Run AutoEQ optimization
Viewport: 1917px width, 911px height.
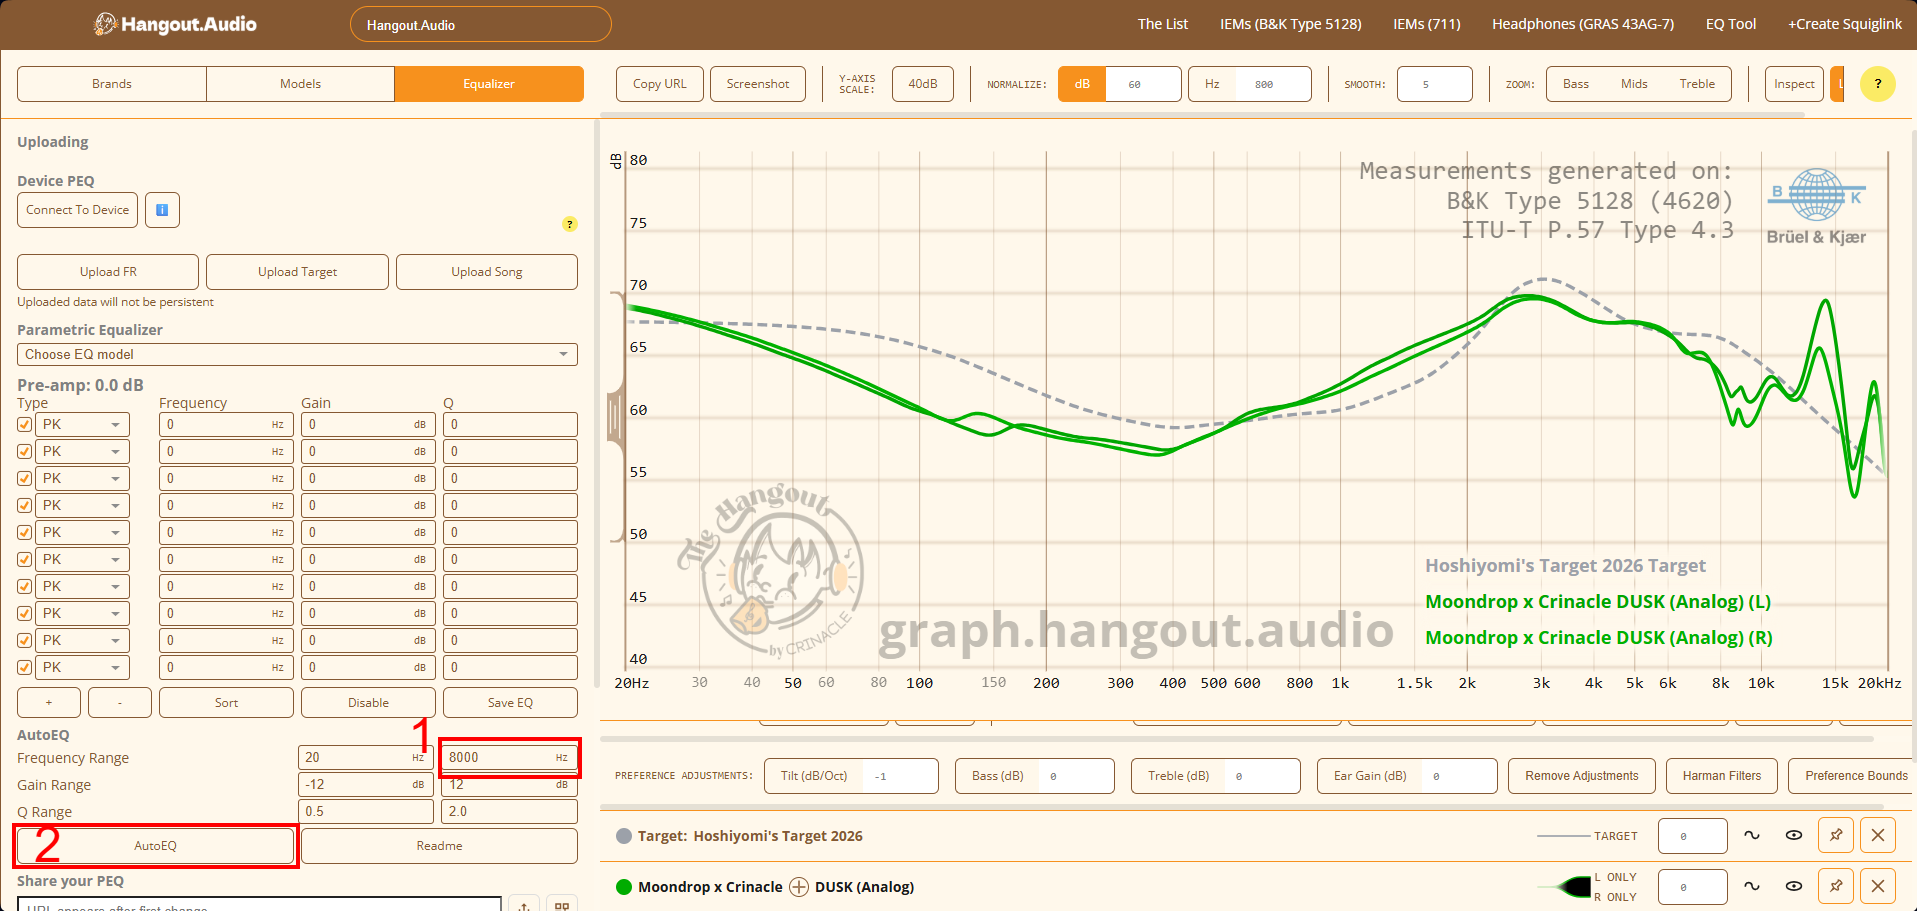pyautogui.click(x=154, y=845)
